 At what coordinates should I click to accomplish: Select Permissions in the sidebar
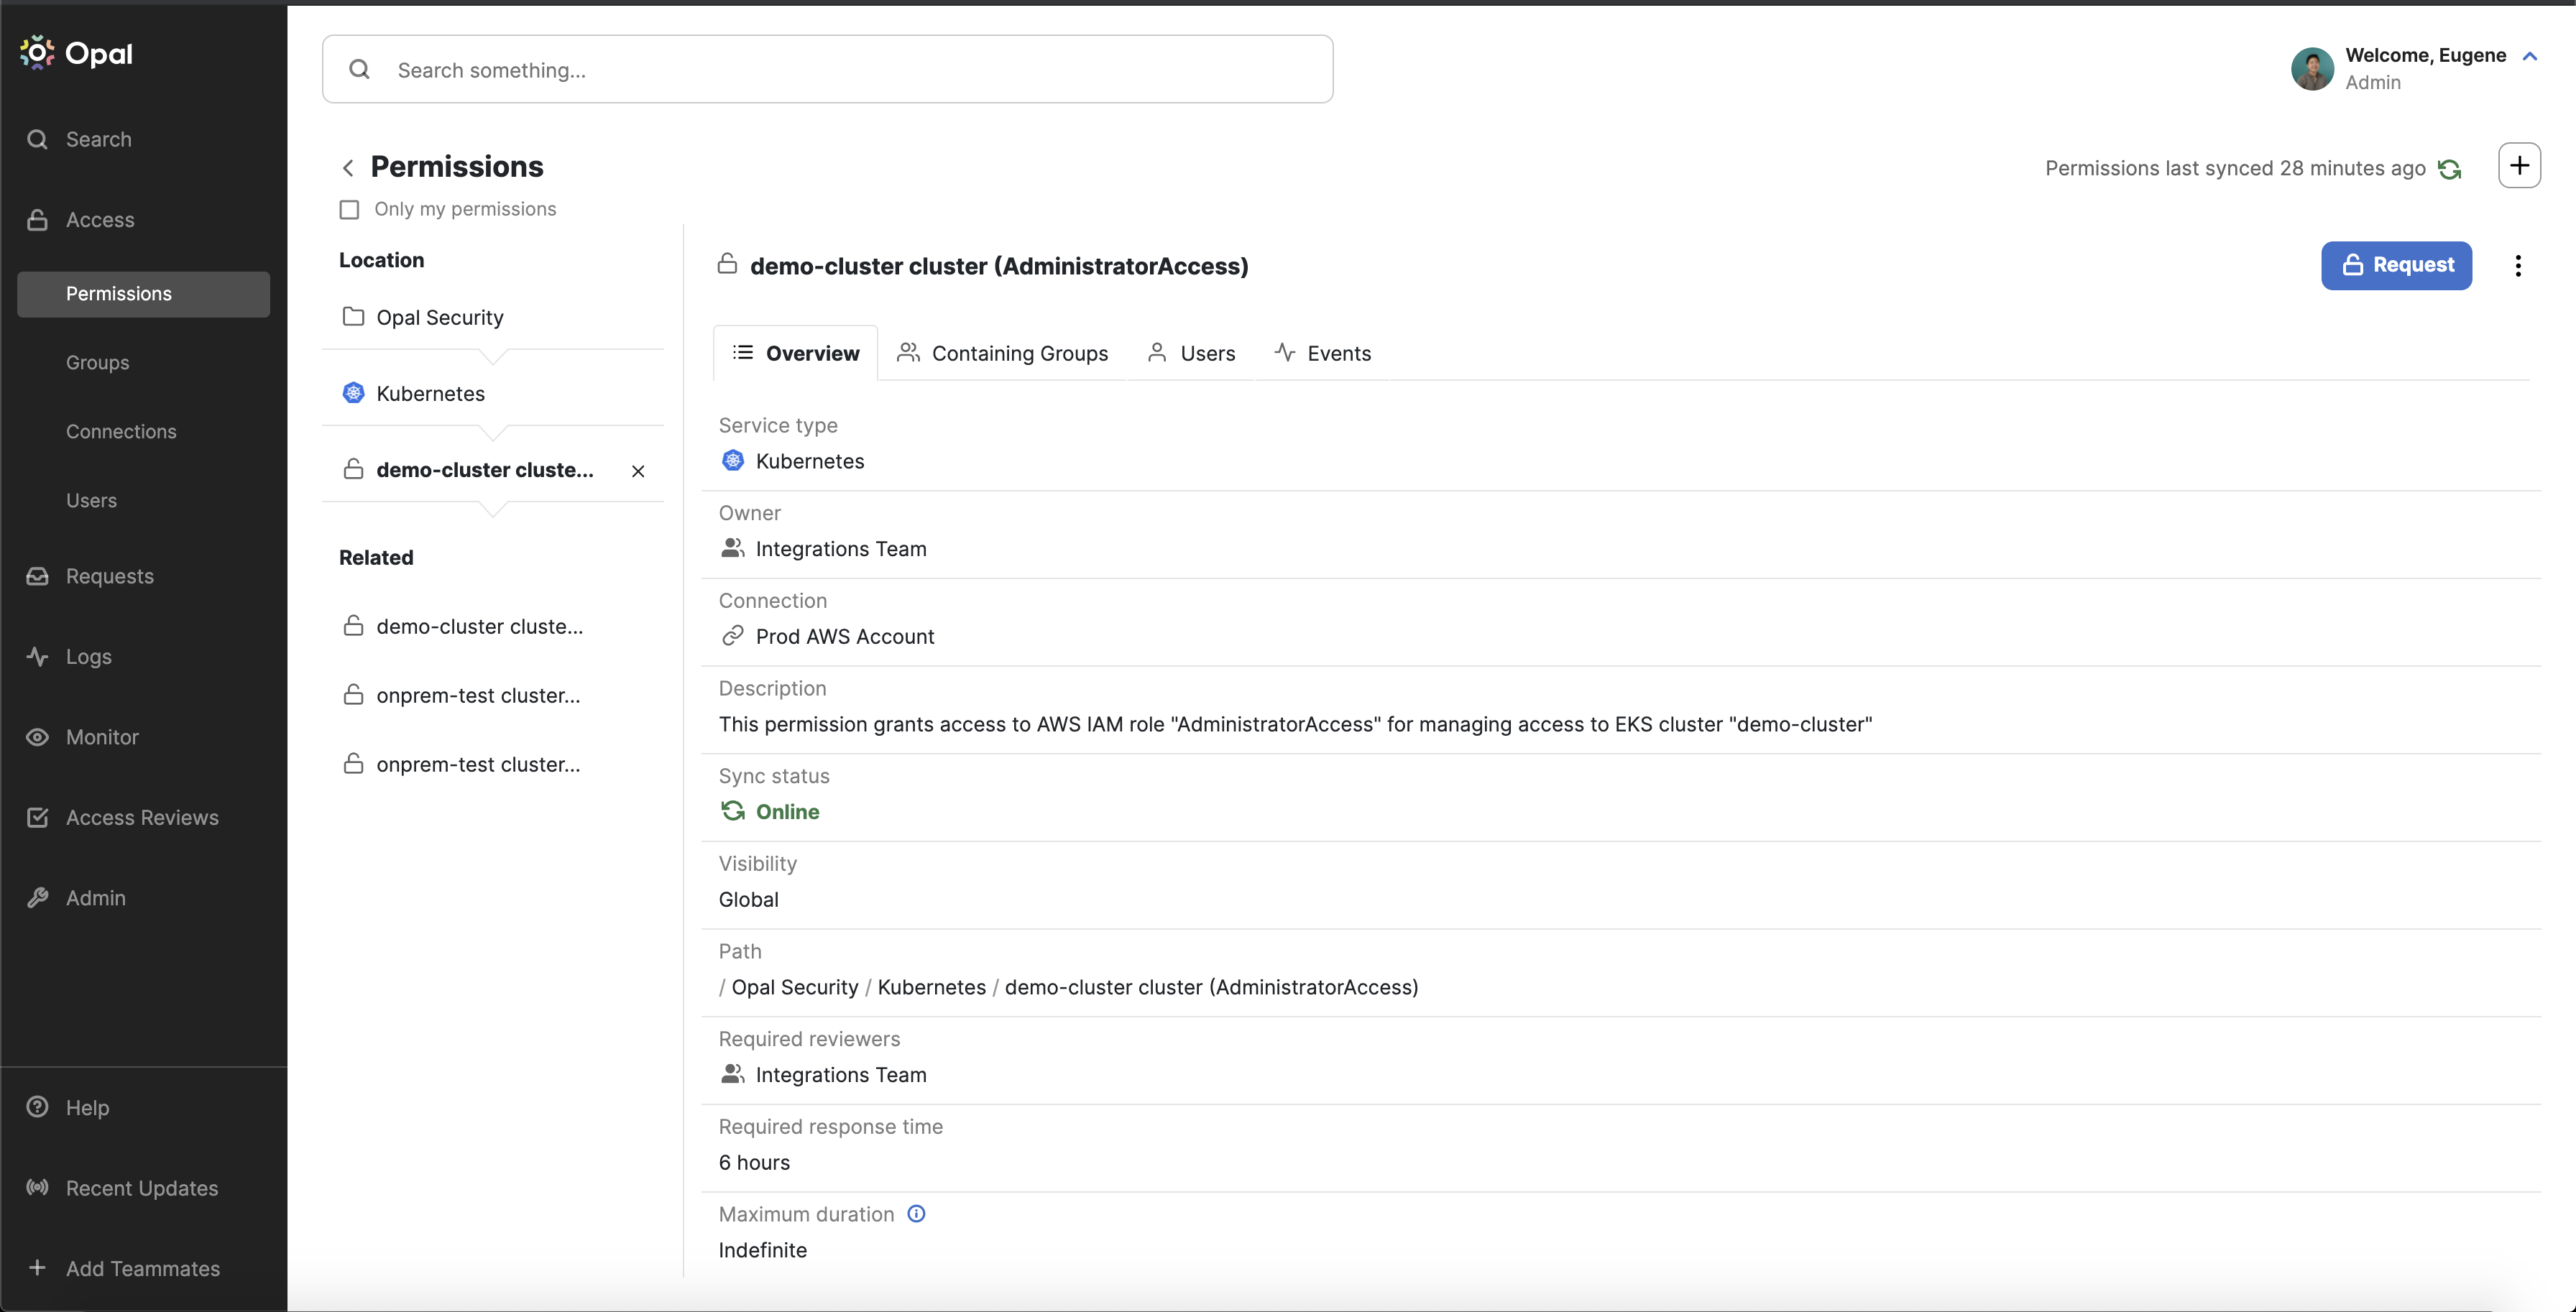(143, 294)
